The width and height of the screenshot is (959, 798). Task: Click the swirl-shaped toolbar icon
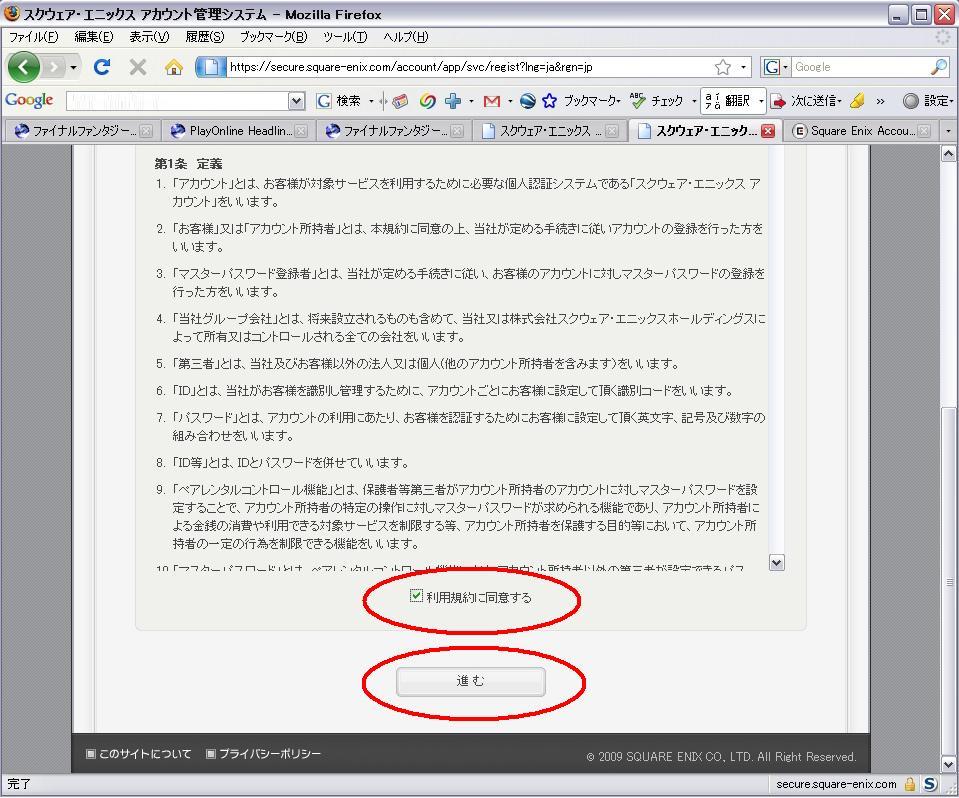click(x=428, y=101)
